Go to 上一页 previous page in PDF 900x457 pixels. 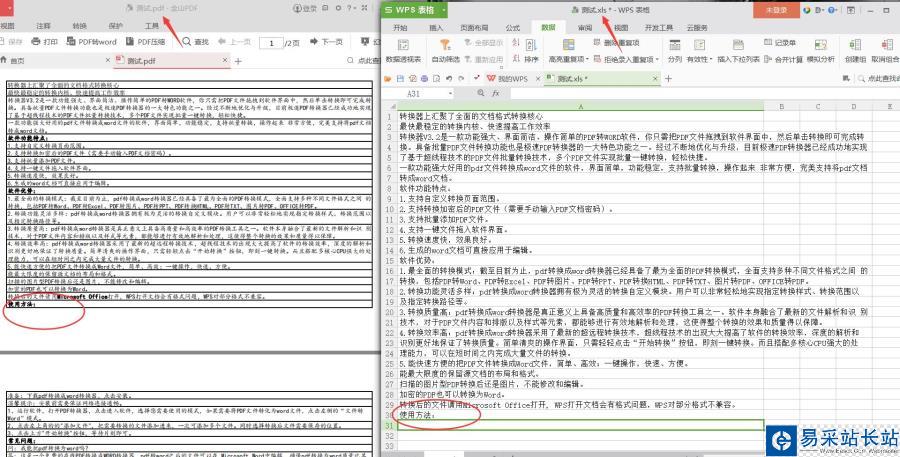[x=234, y=42]
